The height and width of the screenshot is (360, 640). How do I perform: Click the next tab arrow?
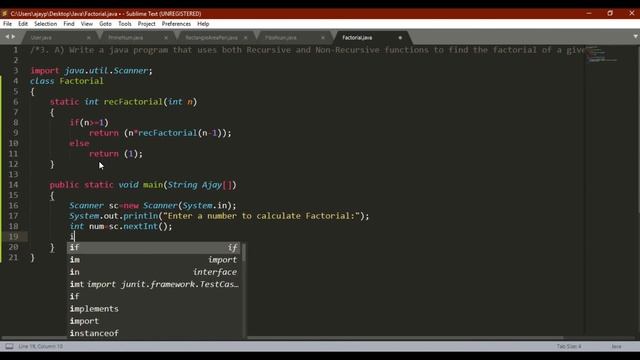coord(13,37)
